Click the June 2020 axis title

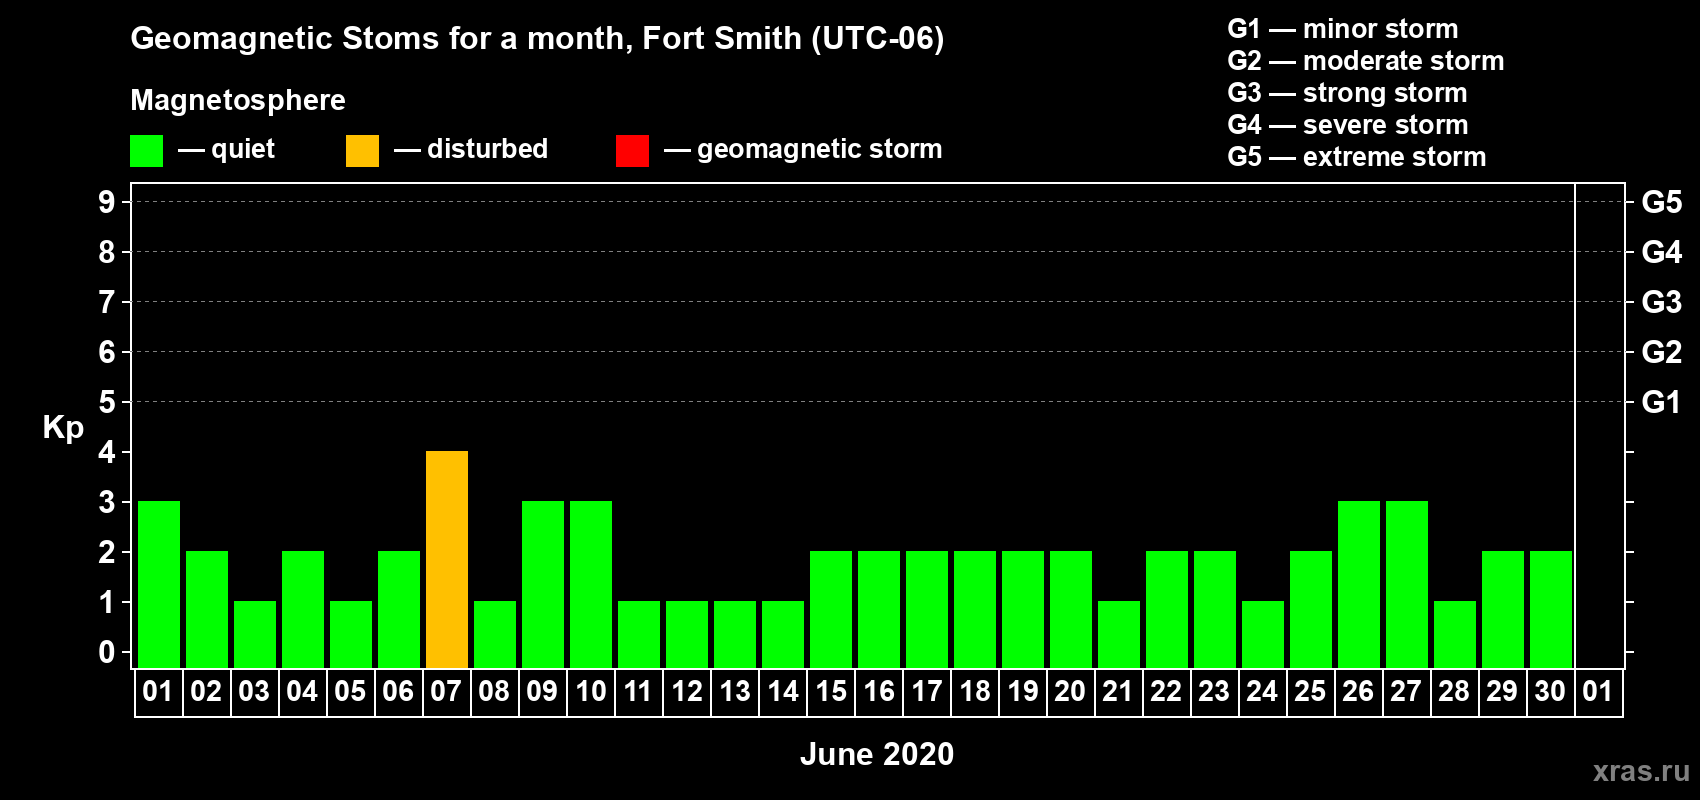(877, 754)
